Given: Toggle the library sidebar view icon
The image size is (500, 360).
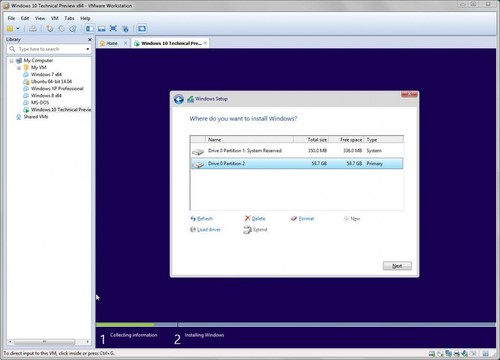Looking at the screenshot, I should (90, 29).
